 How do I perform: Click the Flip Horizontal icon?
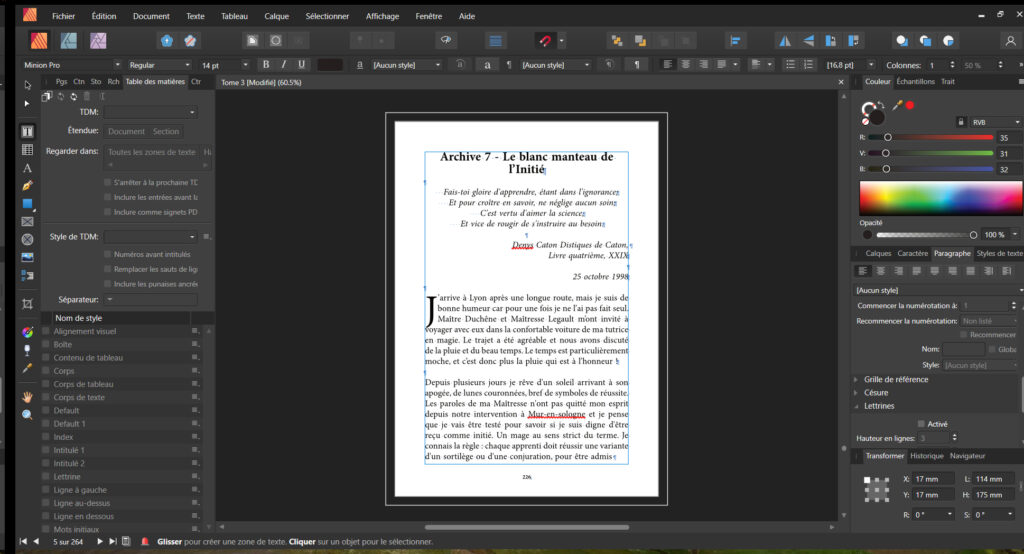tap(785, 41)
